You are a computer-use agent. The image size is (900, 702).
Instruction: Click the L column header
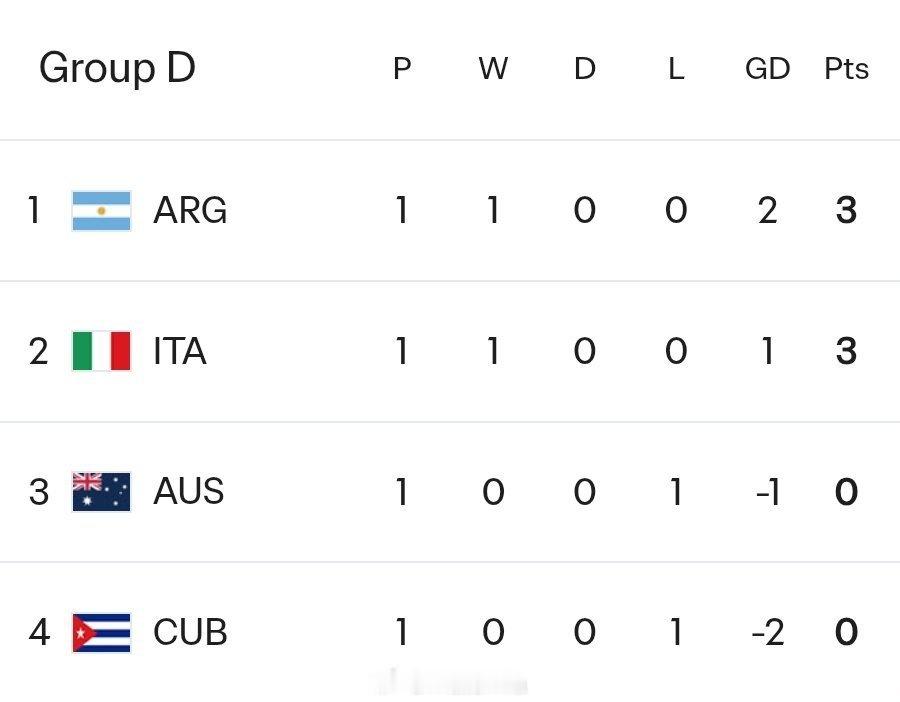coord(676,69)
